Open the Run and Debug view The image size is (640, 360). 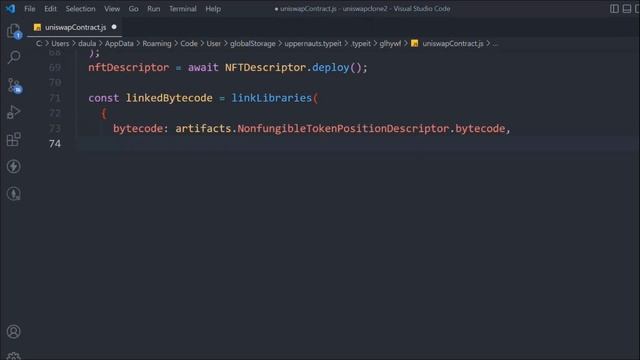click(13, 112)
